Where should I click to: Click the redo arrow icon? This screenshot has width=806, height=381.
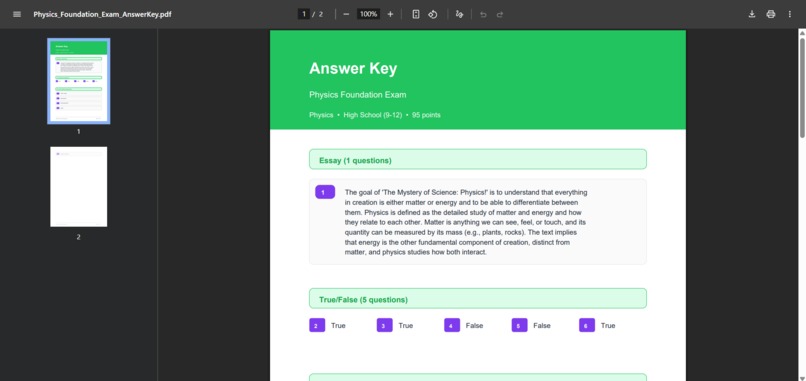point(500,14)
